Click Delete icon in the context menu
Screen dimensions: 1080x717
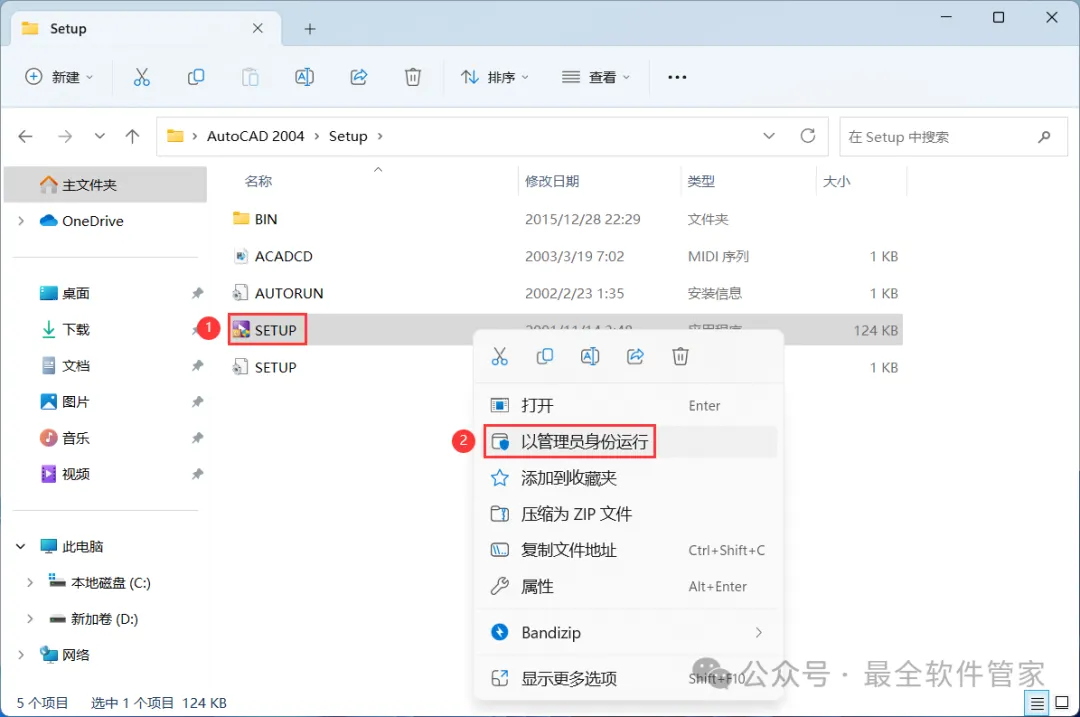(681, 356)
